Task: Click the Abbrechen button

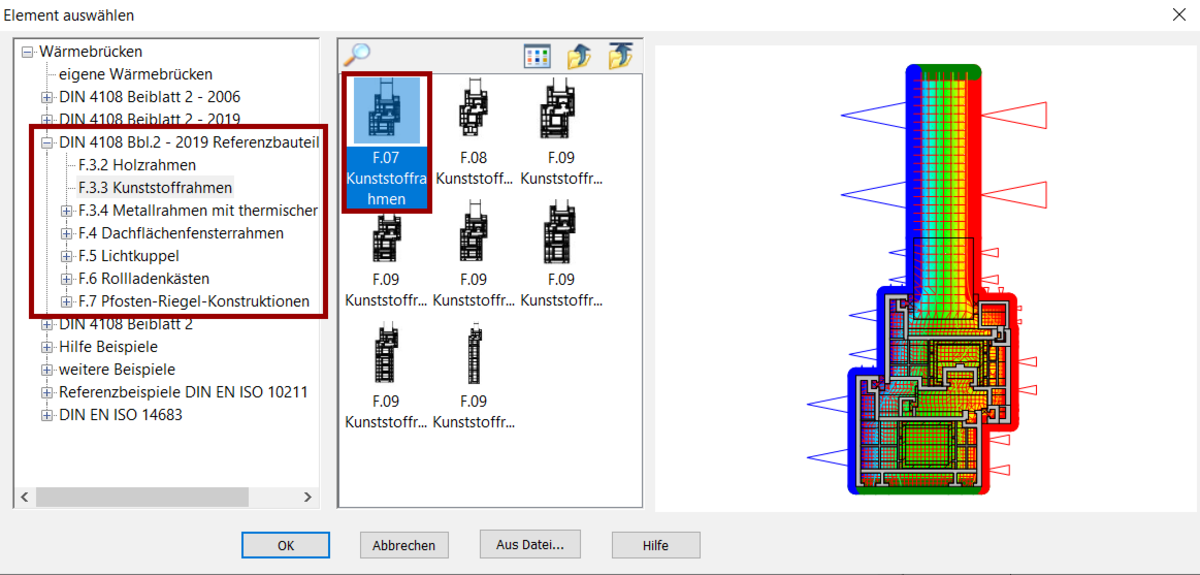Action: pos(404,545)
